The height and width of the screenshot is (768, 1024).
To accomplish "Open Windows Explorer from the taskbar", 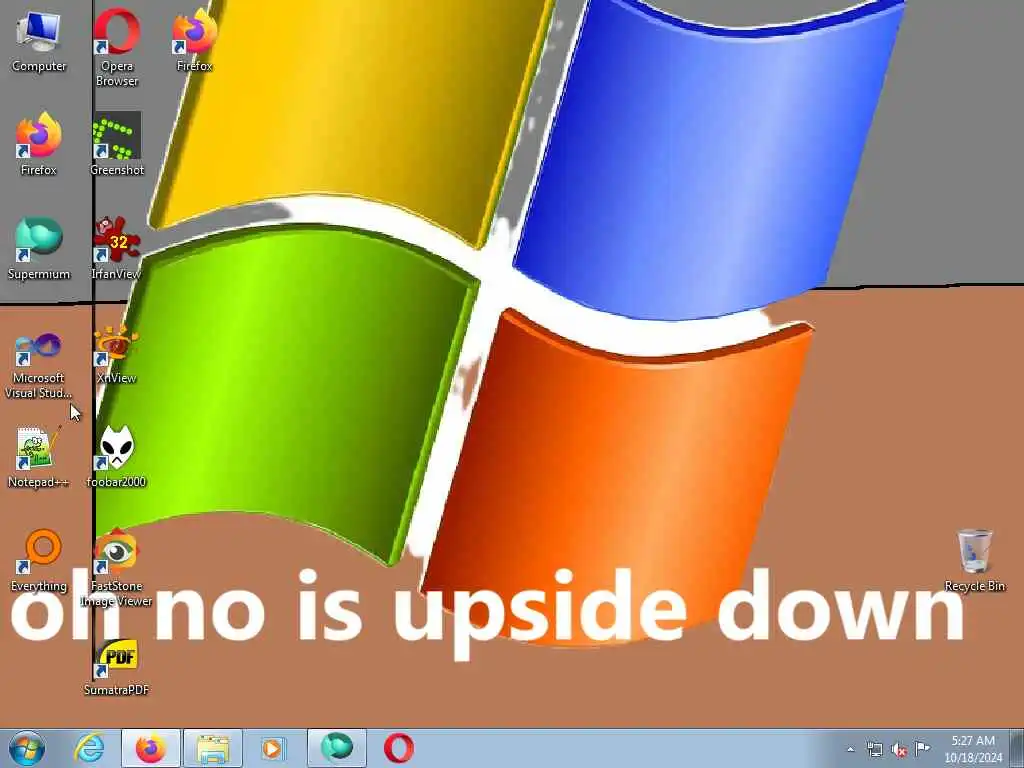I will 213,748.
